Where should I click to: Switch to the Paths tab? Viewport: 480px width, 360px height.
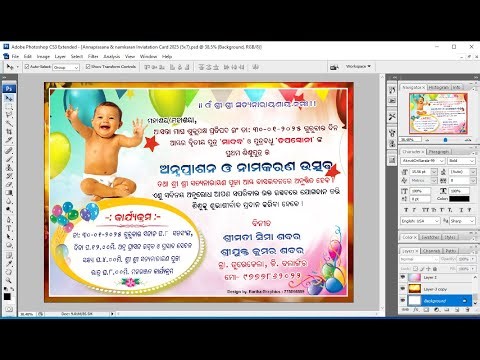tap(450, 251)
